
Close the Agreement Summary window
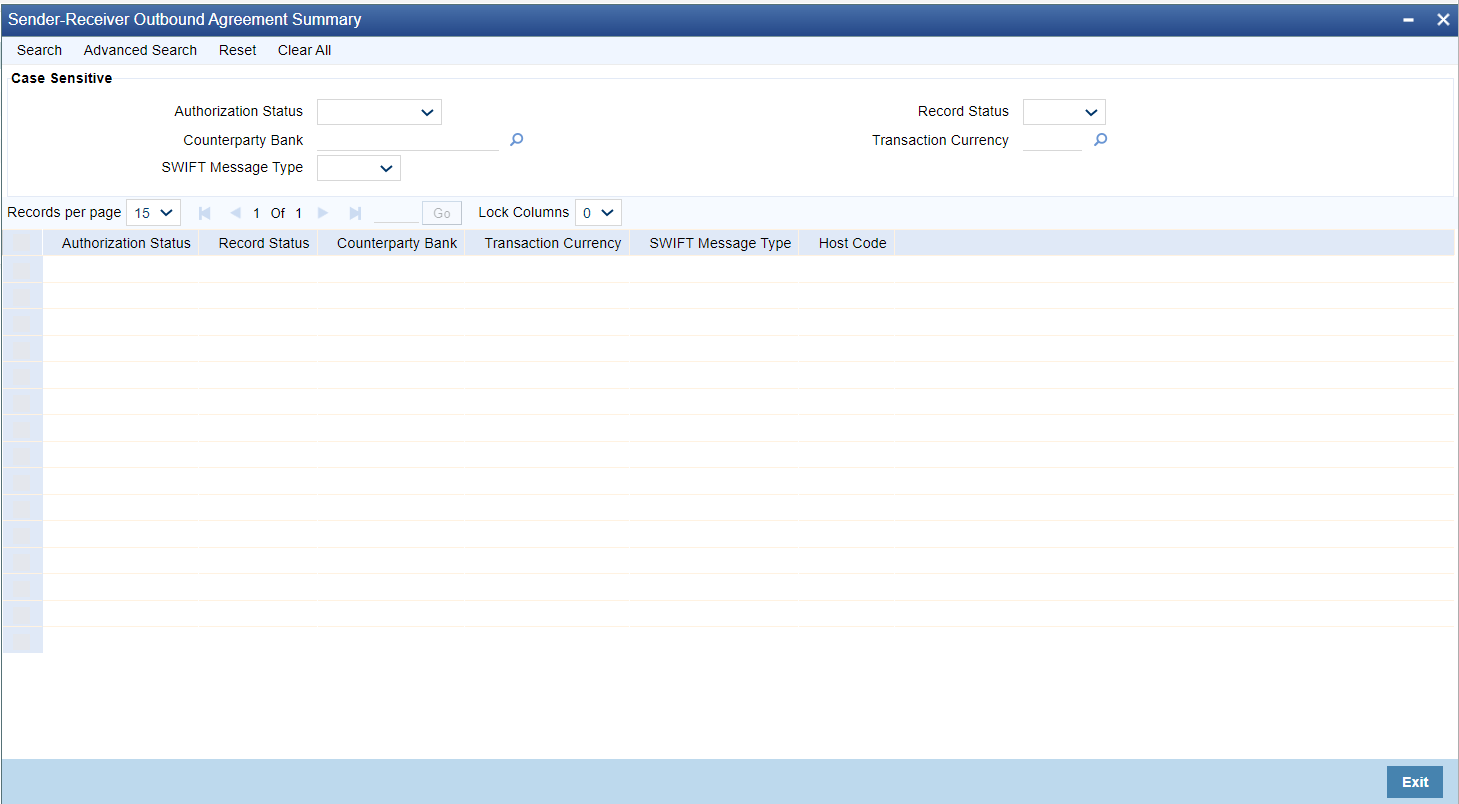pos(1443,19)
